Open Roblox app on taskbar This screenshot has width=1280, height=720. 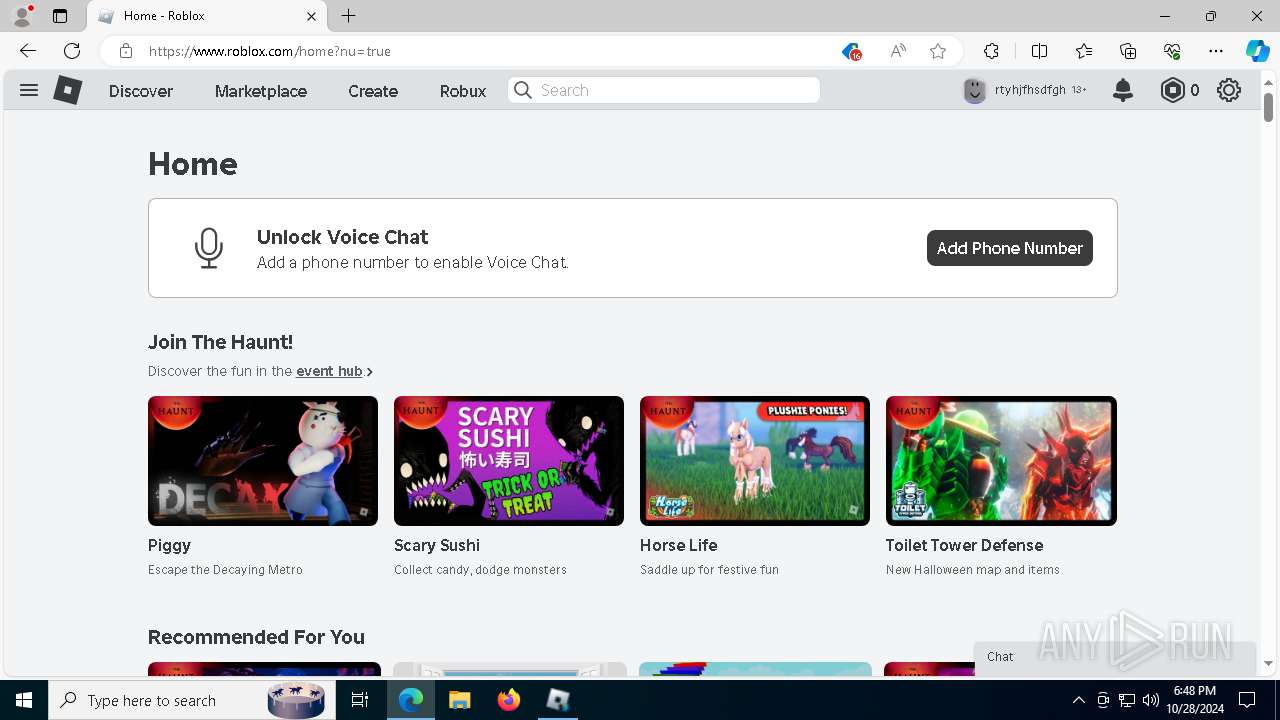pos(558,700)
